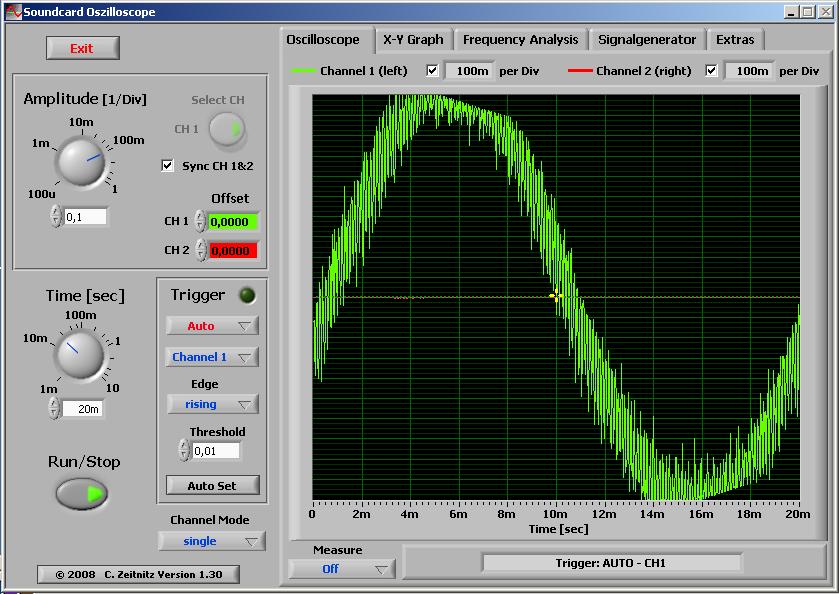Switch to the Frequency Analysis tab

click(520, 40)
